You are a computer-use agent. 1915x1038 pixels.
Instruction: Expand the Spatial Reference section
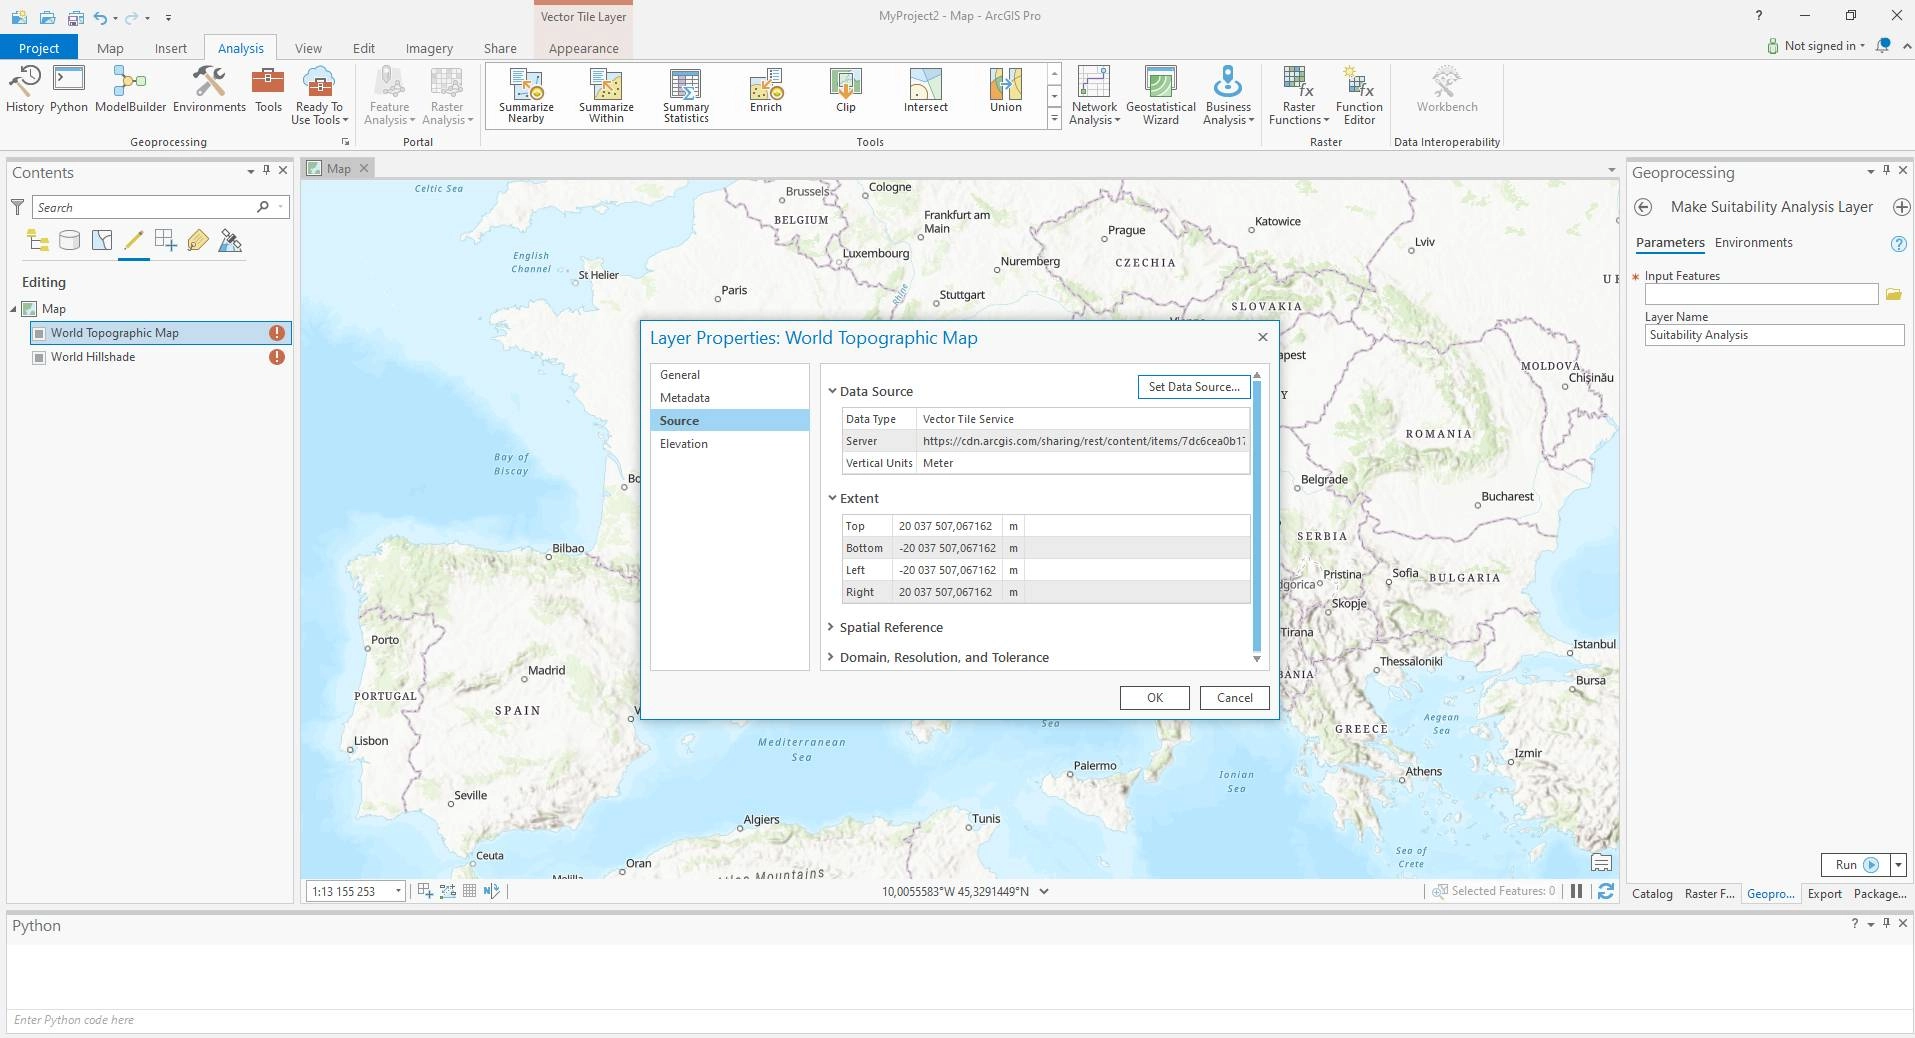pos(831,627)
